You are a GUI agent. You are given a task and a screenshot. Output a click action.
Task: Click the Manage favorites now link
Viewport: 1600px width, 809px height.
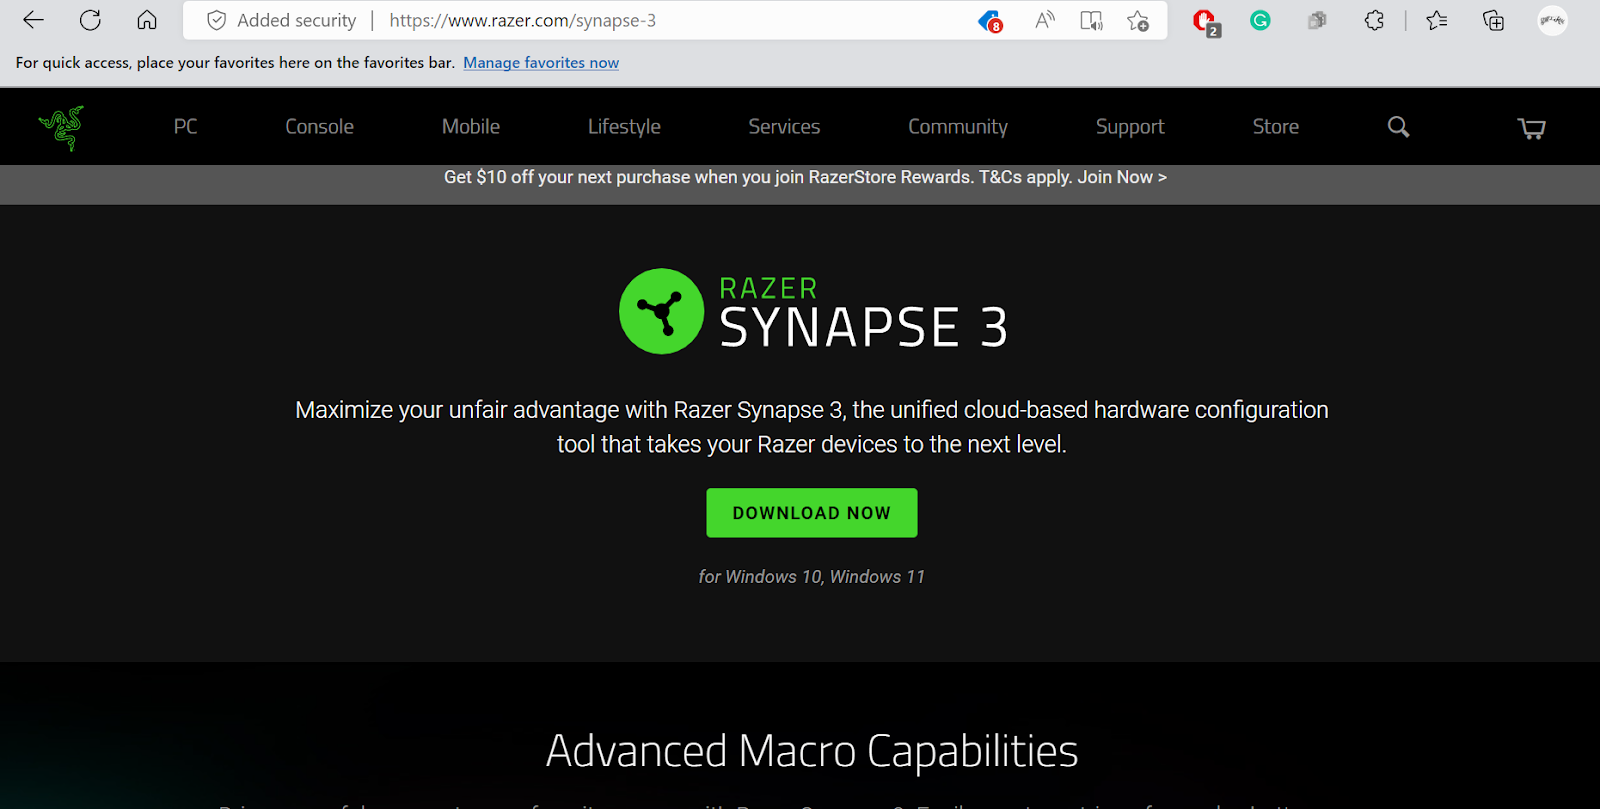click(541, 62)
